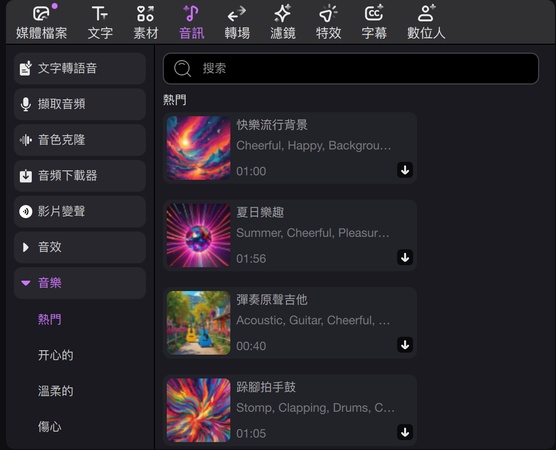The width and height of the screenshot is (556, 450).
Task: Click the tags 'Summer, Cheerful, Pleasur…'
Action: point(313,233)
